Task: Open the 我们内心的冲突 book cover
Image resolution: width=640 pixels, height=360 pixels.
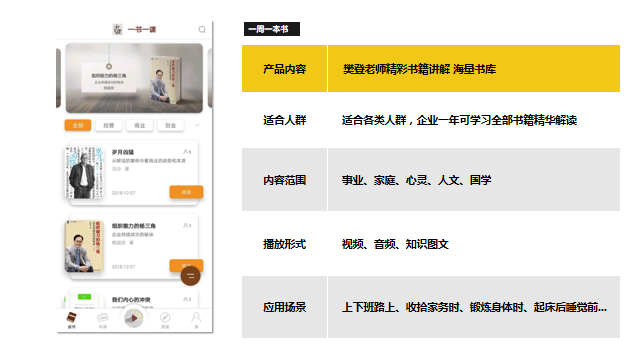Action: pos(84,301)
